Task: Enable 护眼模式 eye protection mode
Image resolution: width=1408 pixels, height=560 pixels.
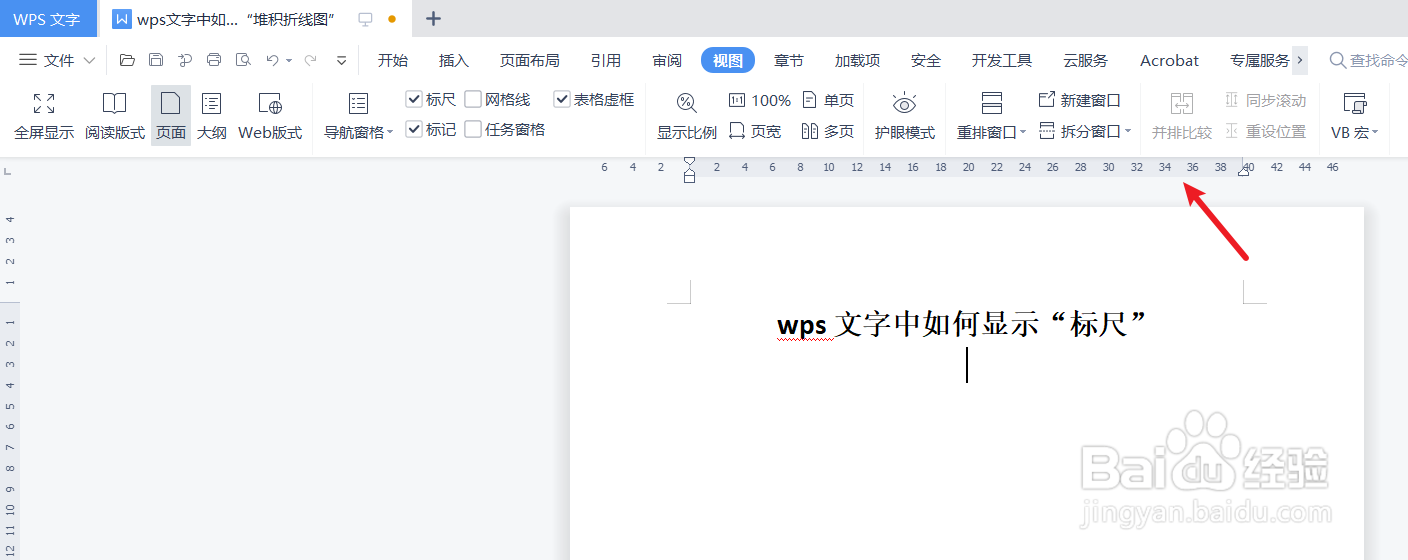Action: click(x=905, y=116)
